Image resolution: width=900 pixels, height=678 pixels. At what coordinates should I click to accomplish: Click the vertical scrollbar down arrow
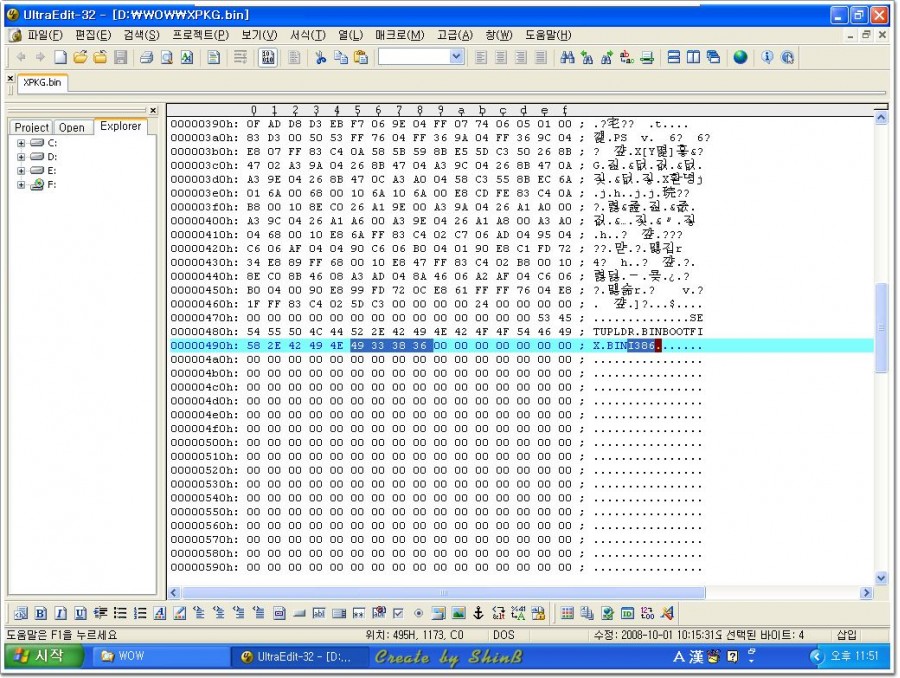click(x=881, y=578)
